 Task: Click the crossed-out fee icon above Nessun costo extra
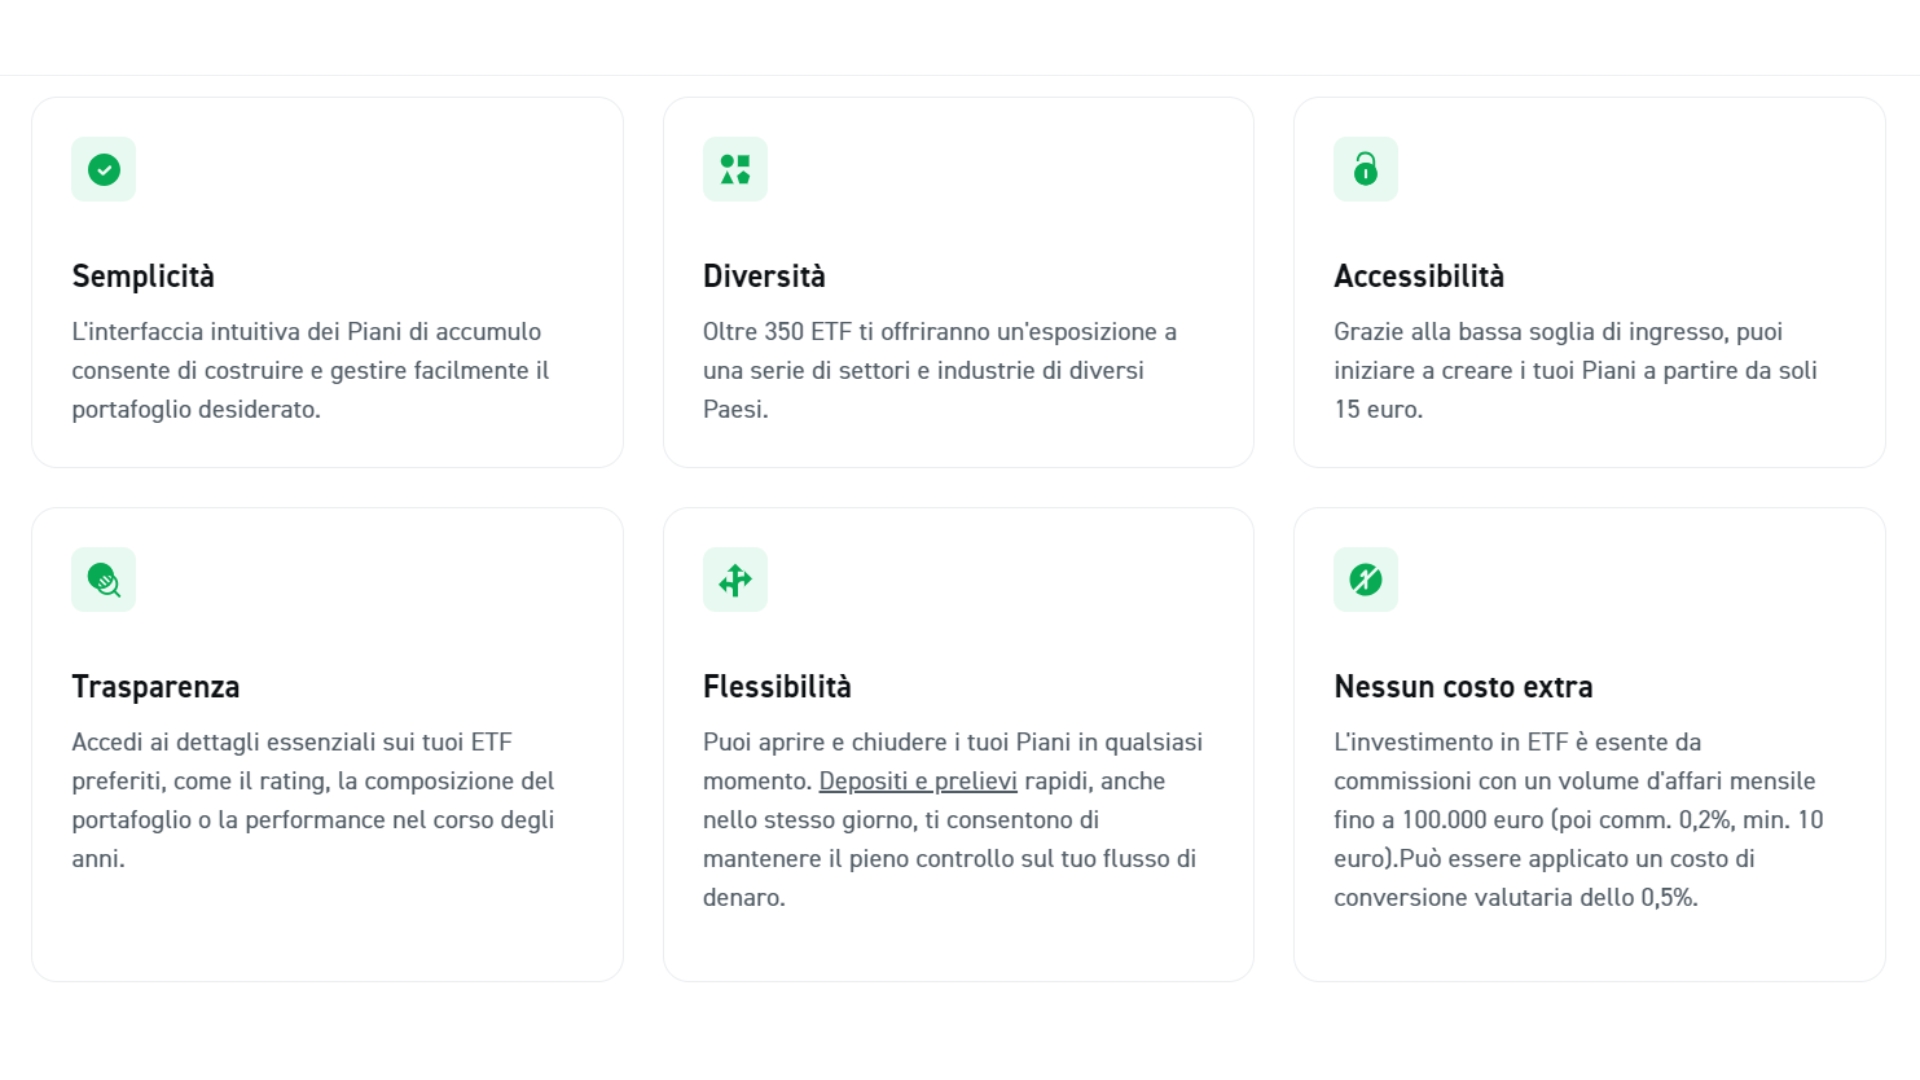(1366, 580)
